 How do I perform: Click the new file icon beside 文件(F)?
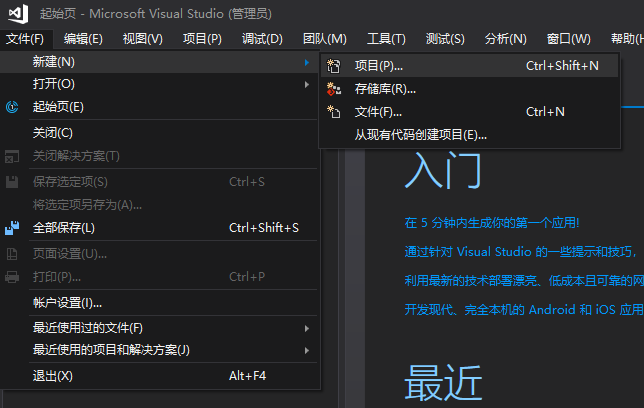pos(334,112)
